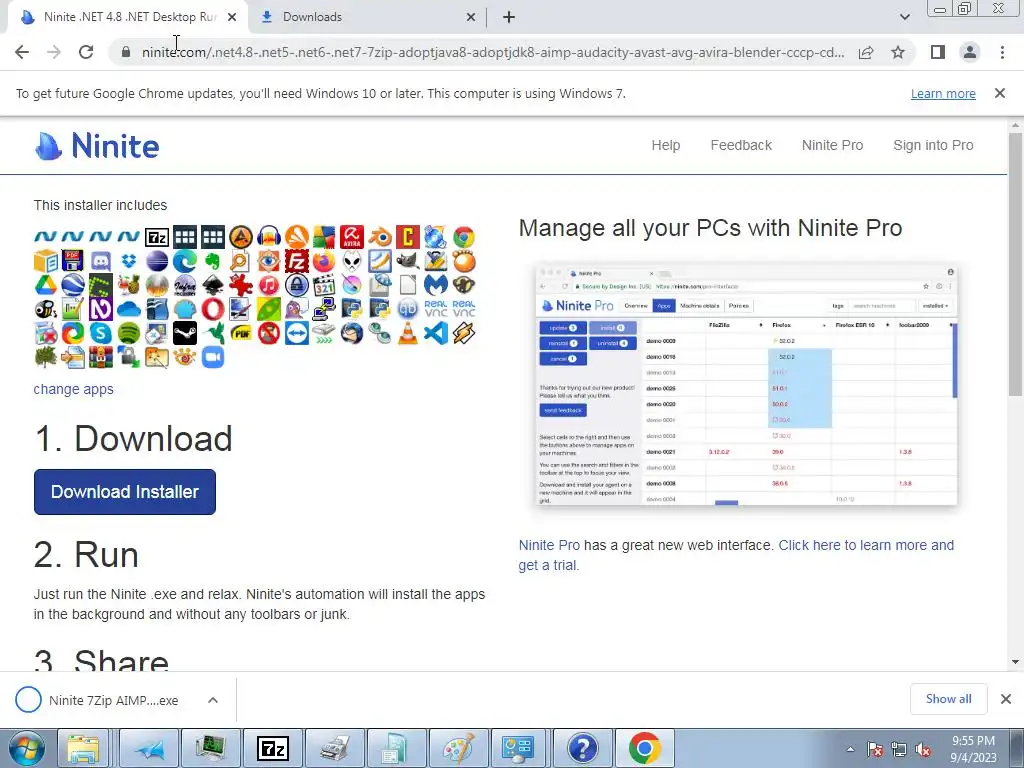Click the Chrome icon in installer list
This screenshot has width=1024, height=768.
point(464,236)
